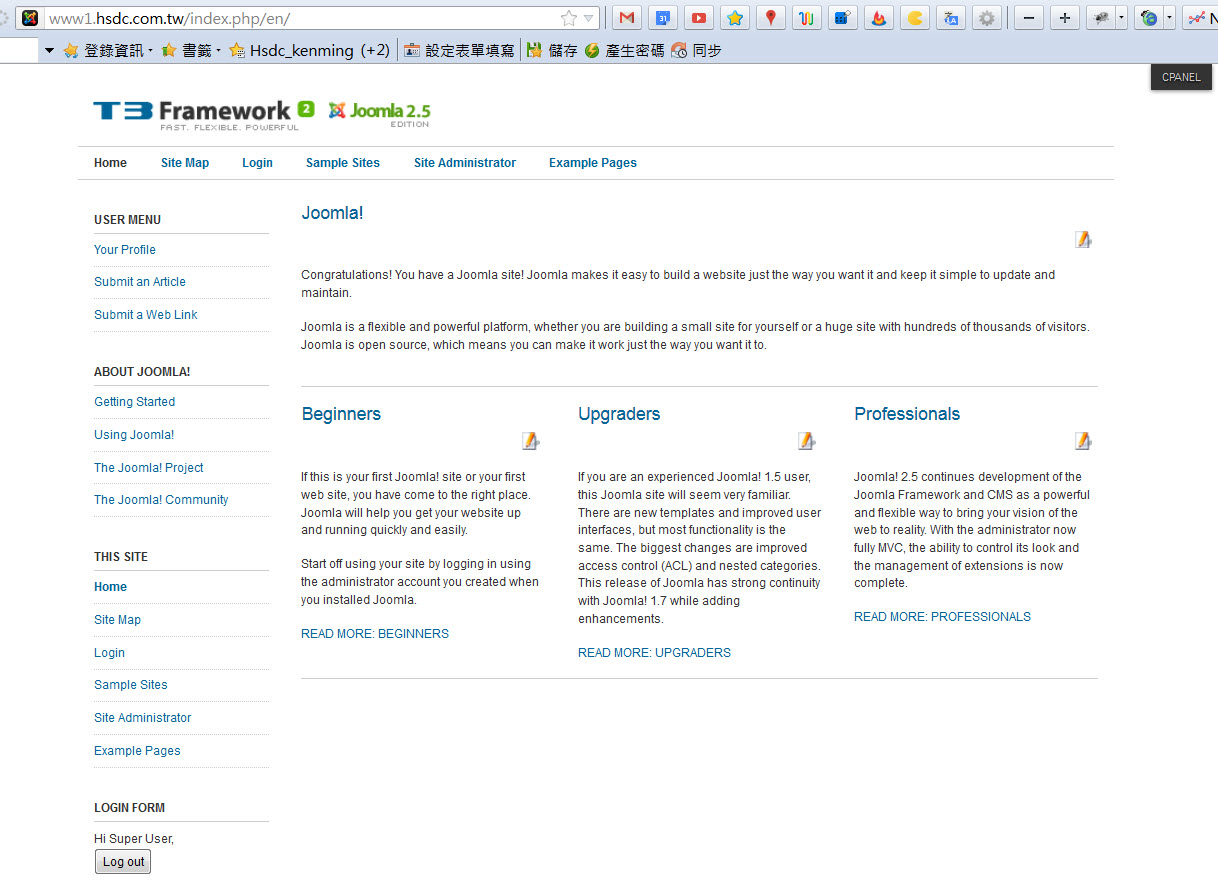Click the Google Bookmarks star shortcut
1218x889 pixels.
point(735,18)
